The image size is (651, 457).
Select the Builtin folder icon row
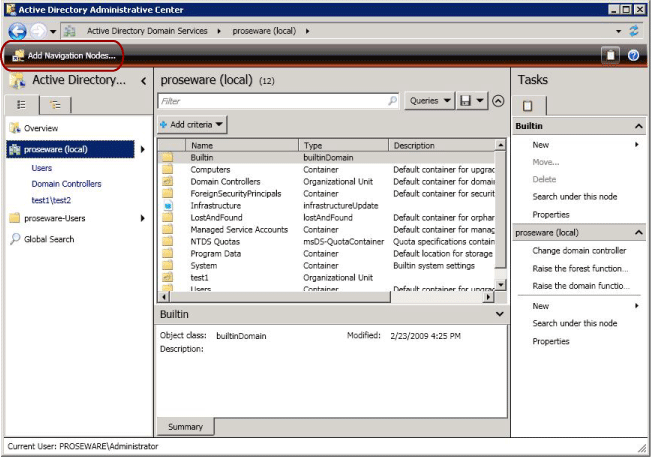(x=167, y=158)
